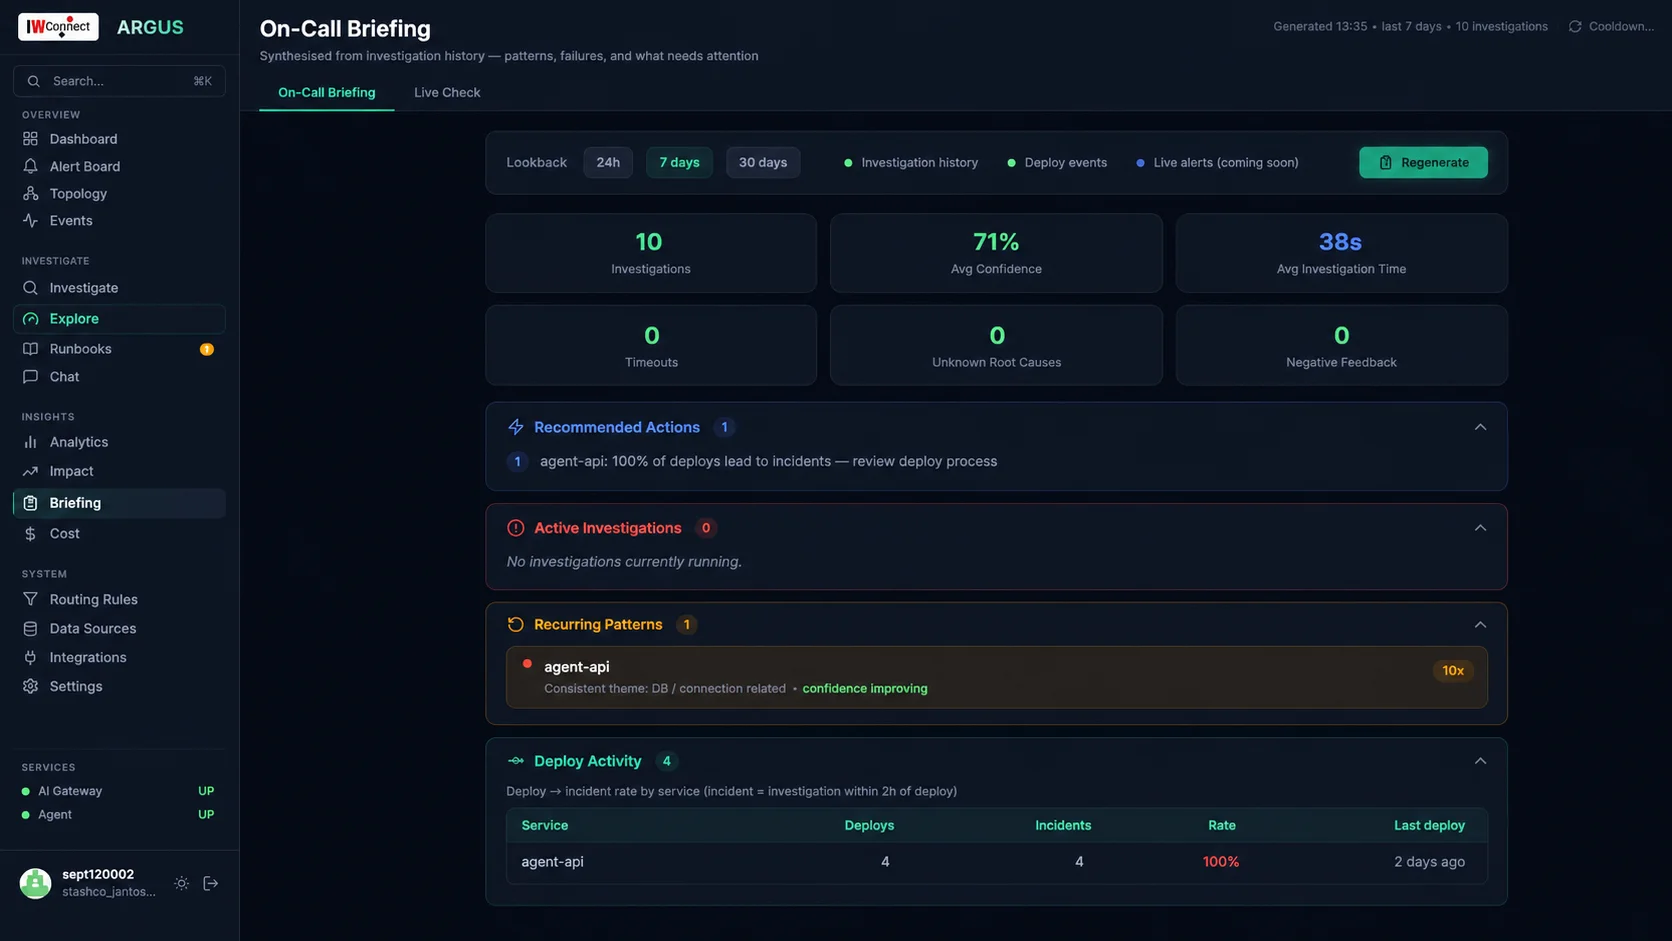Click the Active Investigations alert circle icon
The width and height of the screenshot is (1672, 941).
pos(516,528)
